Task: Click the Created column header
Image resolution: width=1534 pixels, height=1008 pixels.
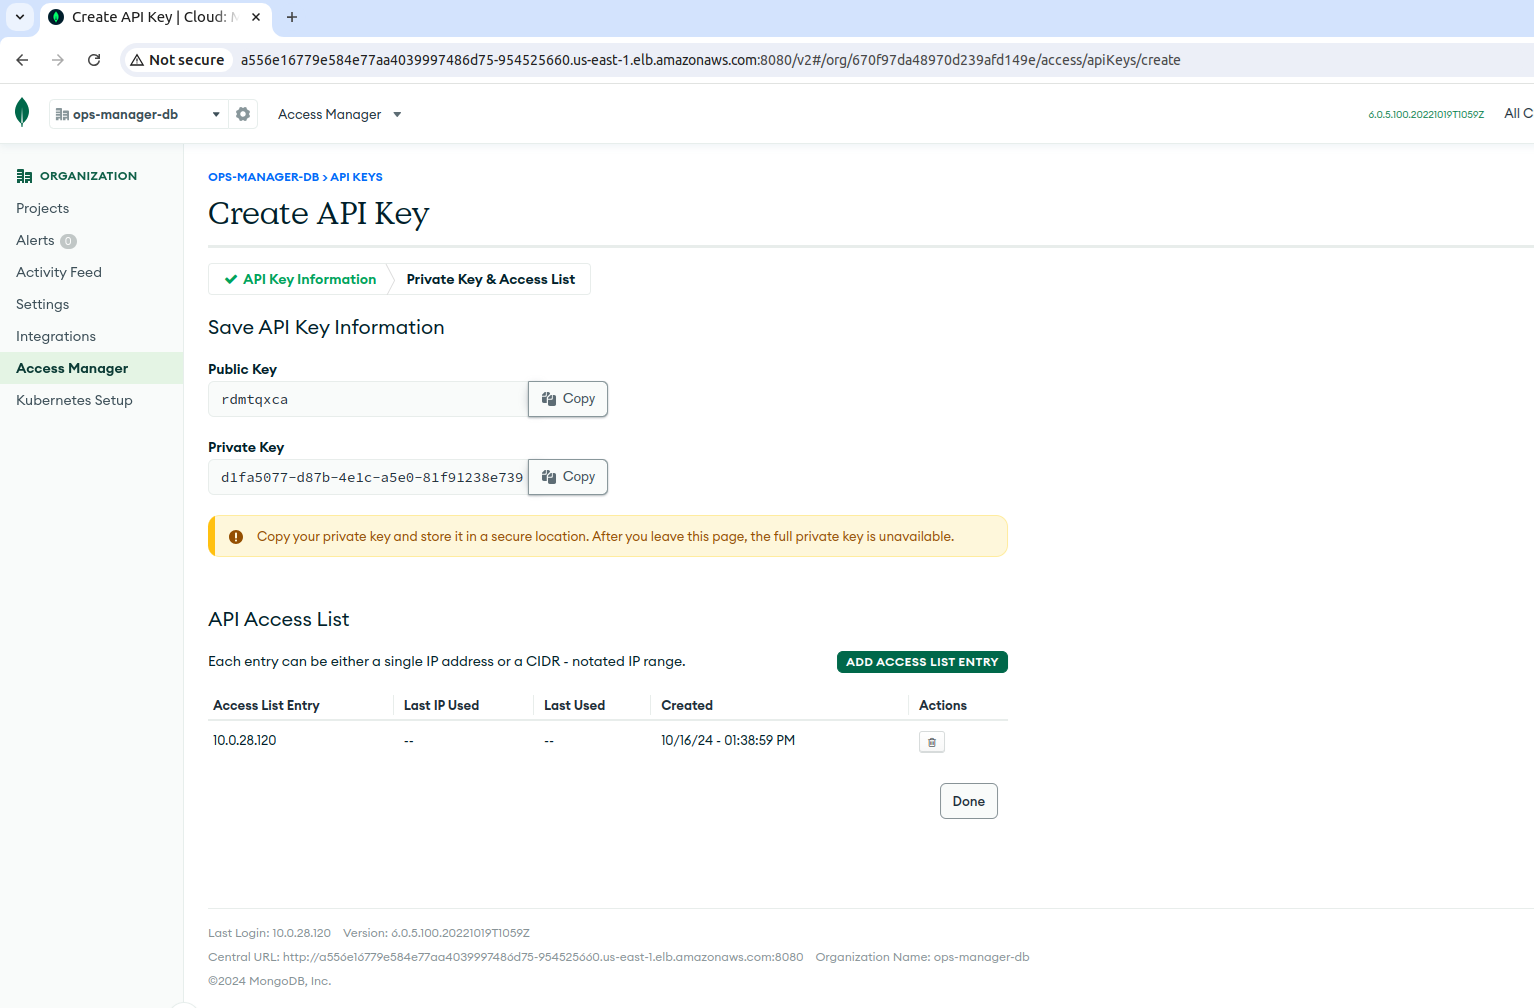Action: (687, 705)
